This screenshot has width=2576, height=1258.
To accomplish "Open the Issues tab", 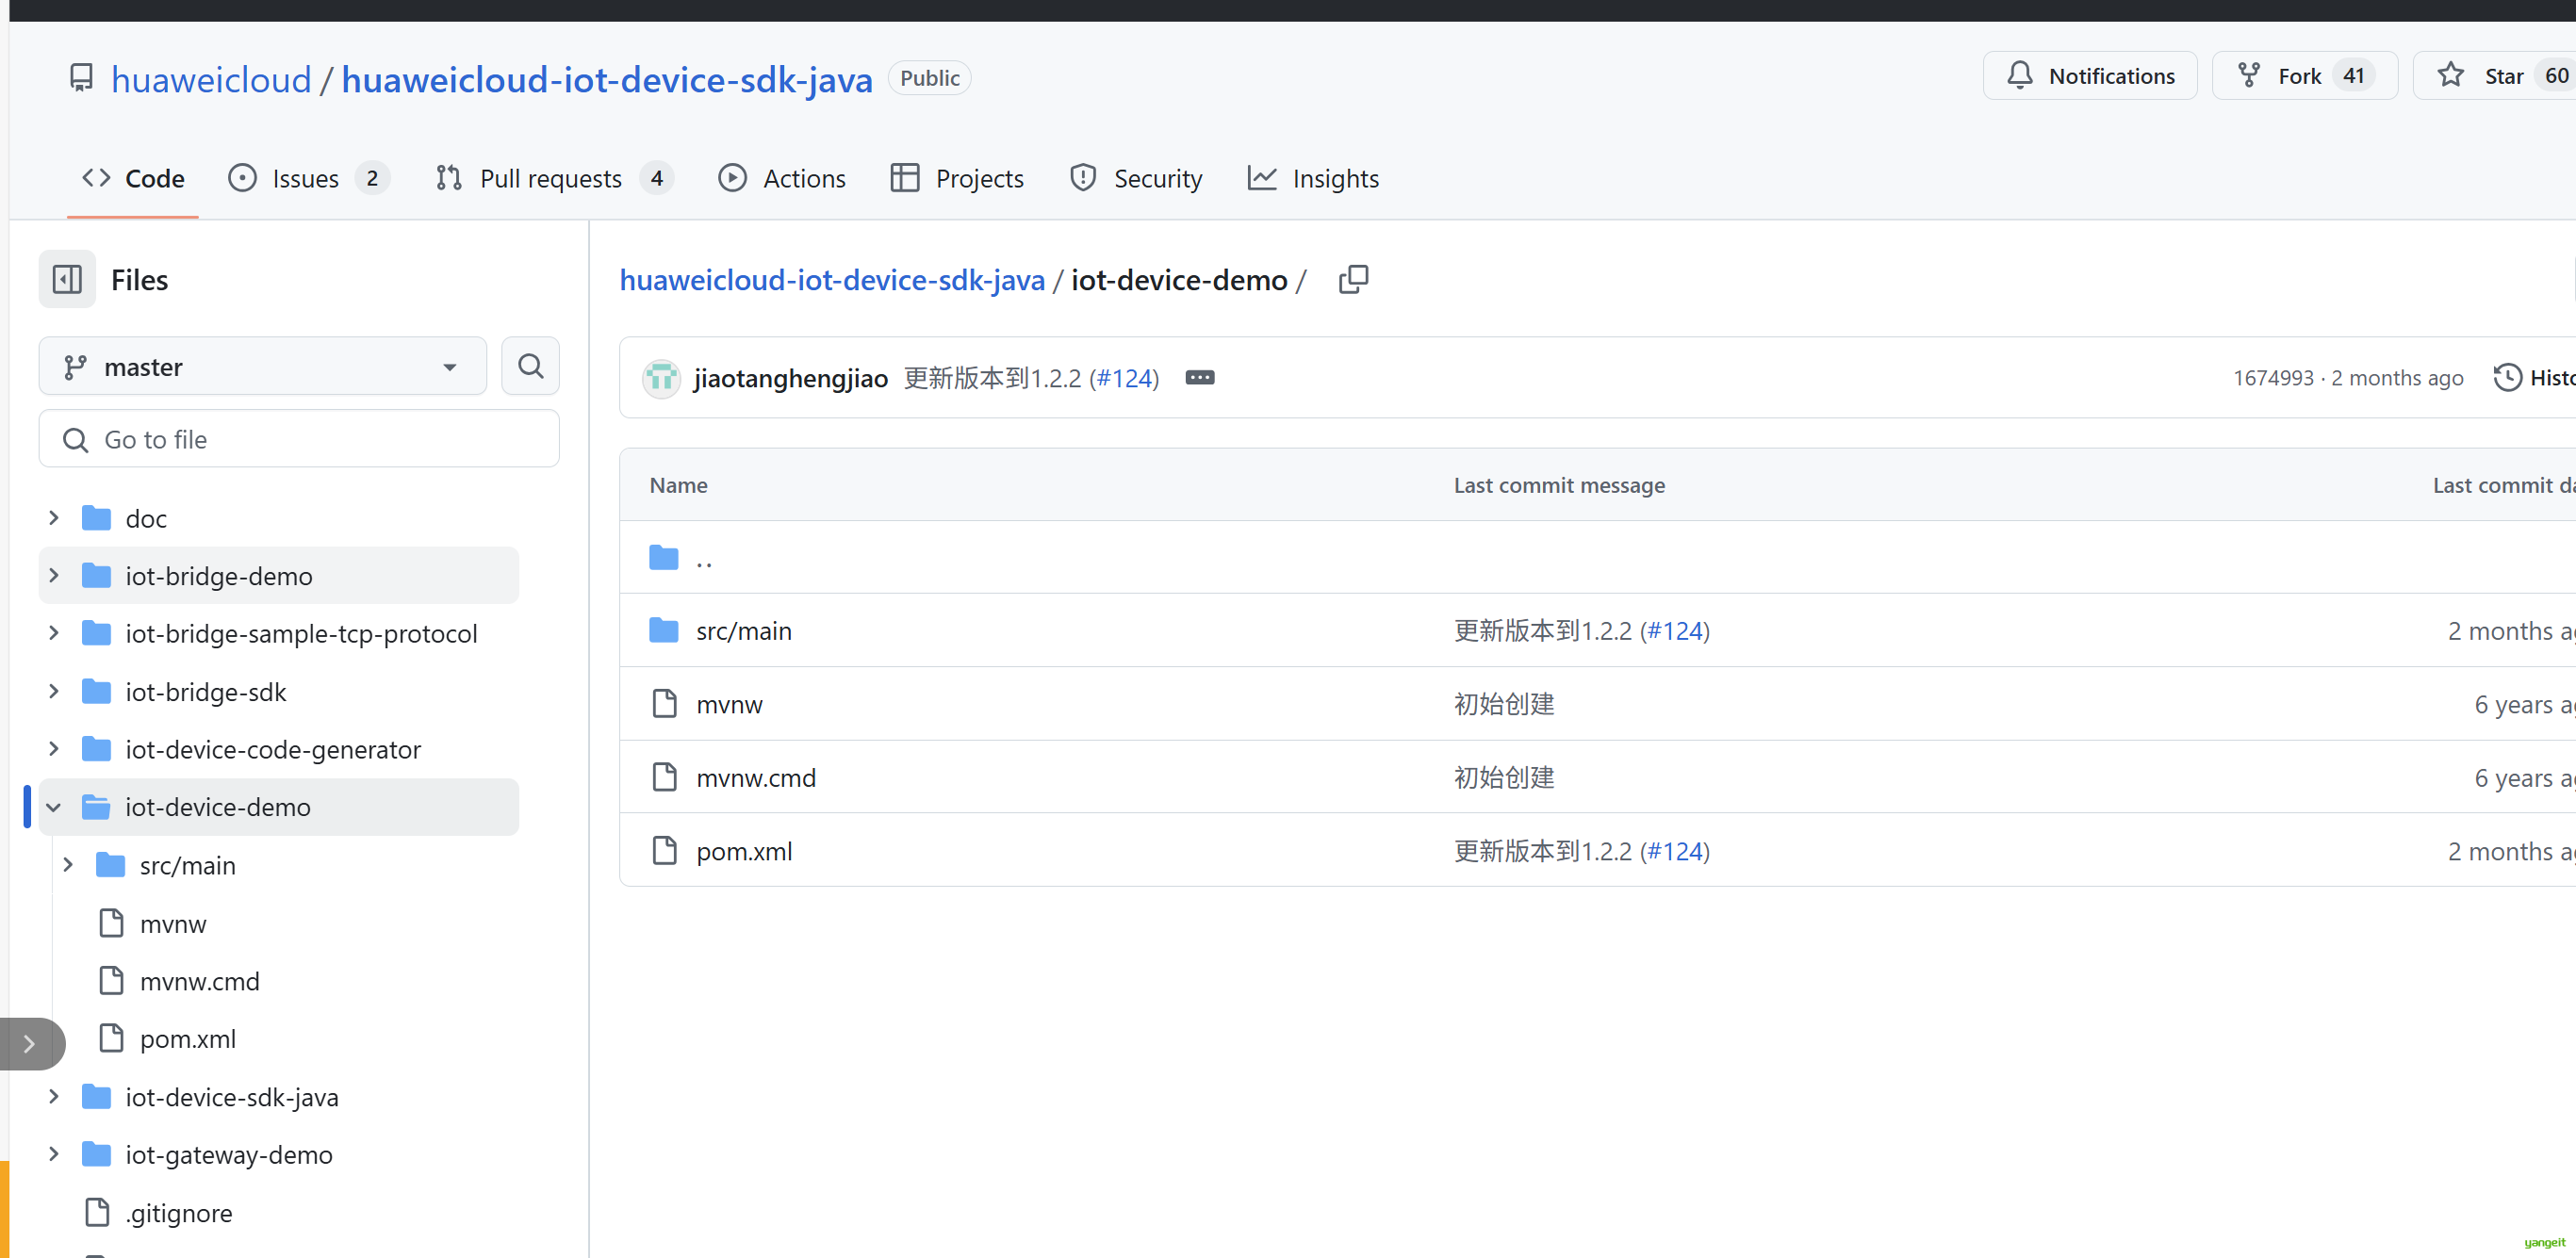I will [308, 179].
